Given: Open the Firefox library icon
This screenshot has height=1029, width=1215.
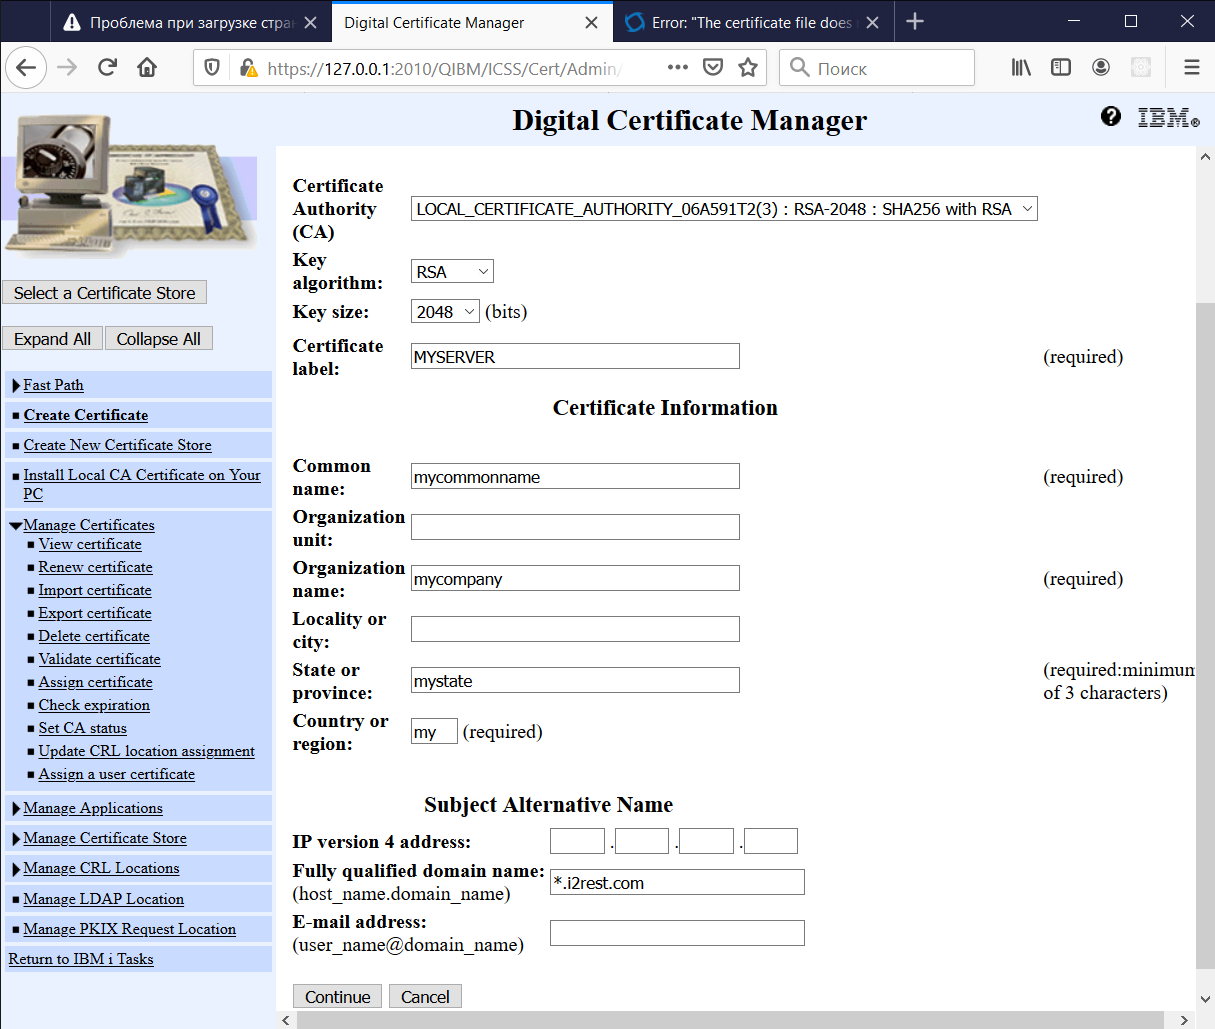Looking at the screenshot, I should click(x=1021, y=67).
